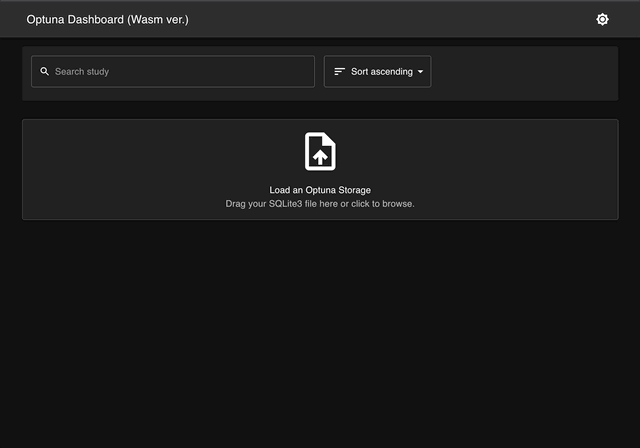The height and width of the screenshot is (448, 640).
Task: Click the Load an Optuna Storage text
Action: 320,190
